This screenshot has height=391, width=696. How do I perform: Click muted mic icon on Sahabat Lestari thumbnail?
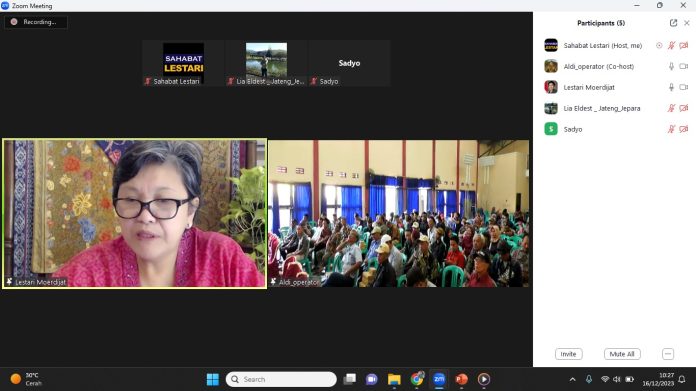point(148,81)
